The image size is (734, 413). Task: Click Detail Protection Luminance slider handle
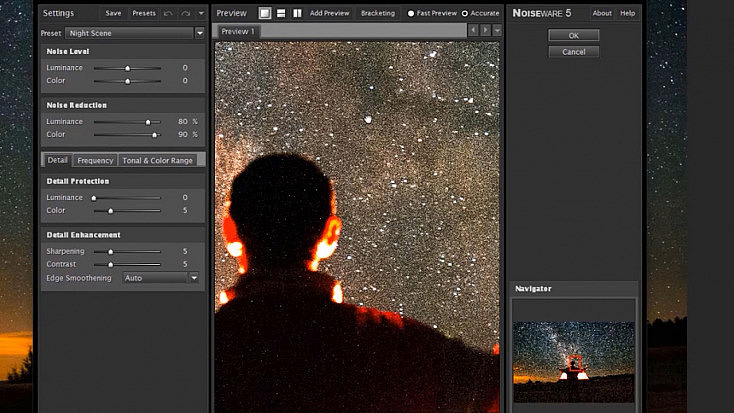click(94, 198)
